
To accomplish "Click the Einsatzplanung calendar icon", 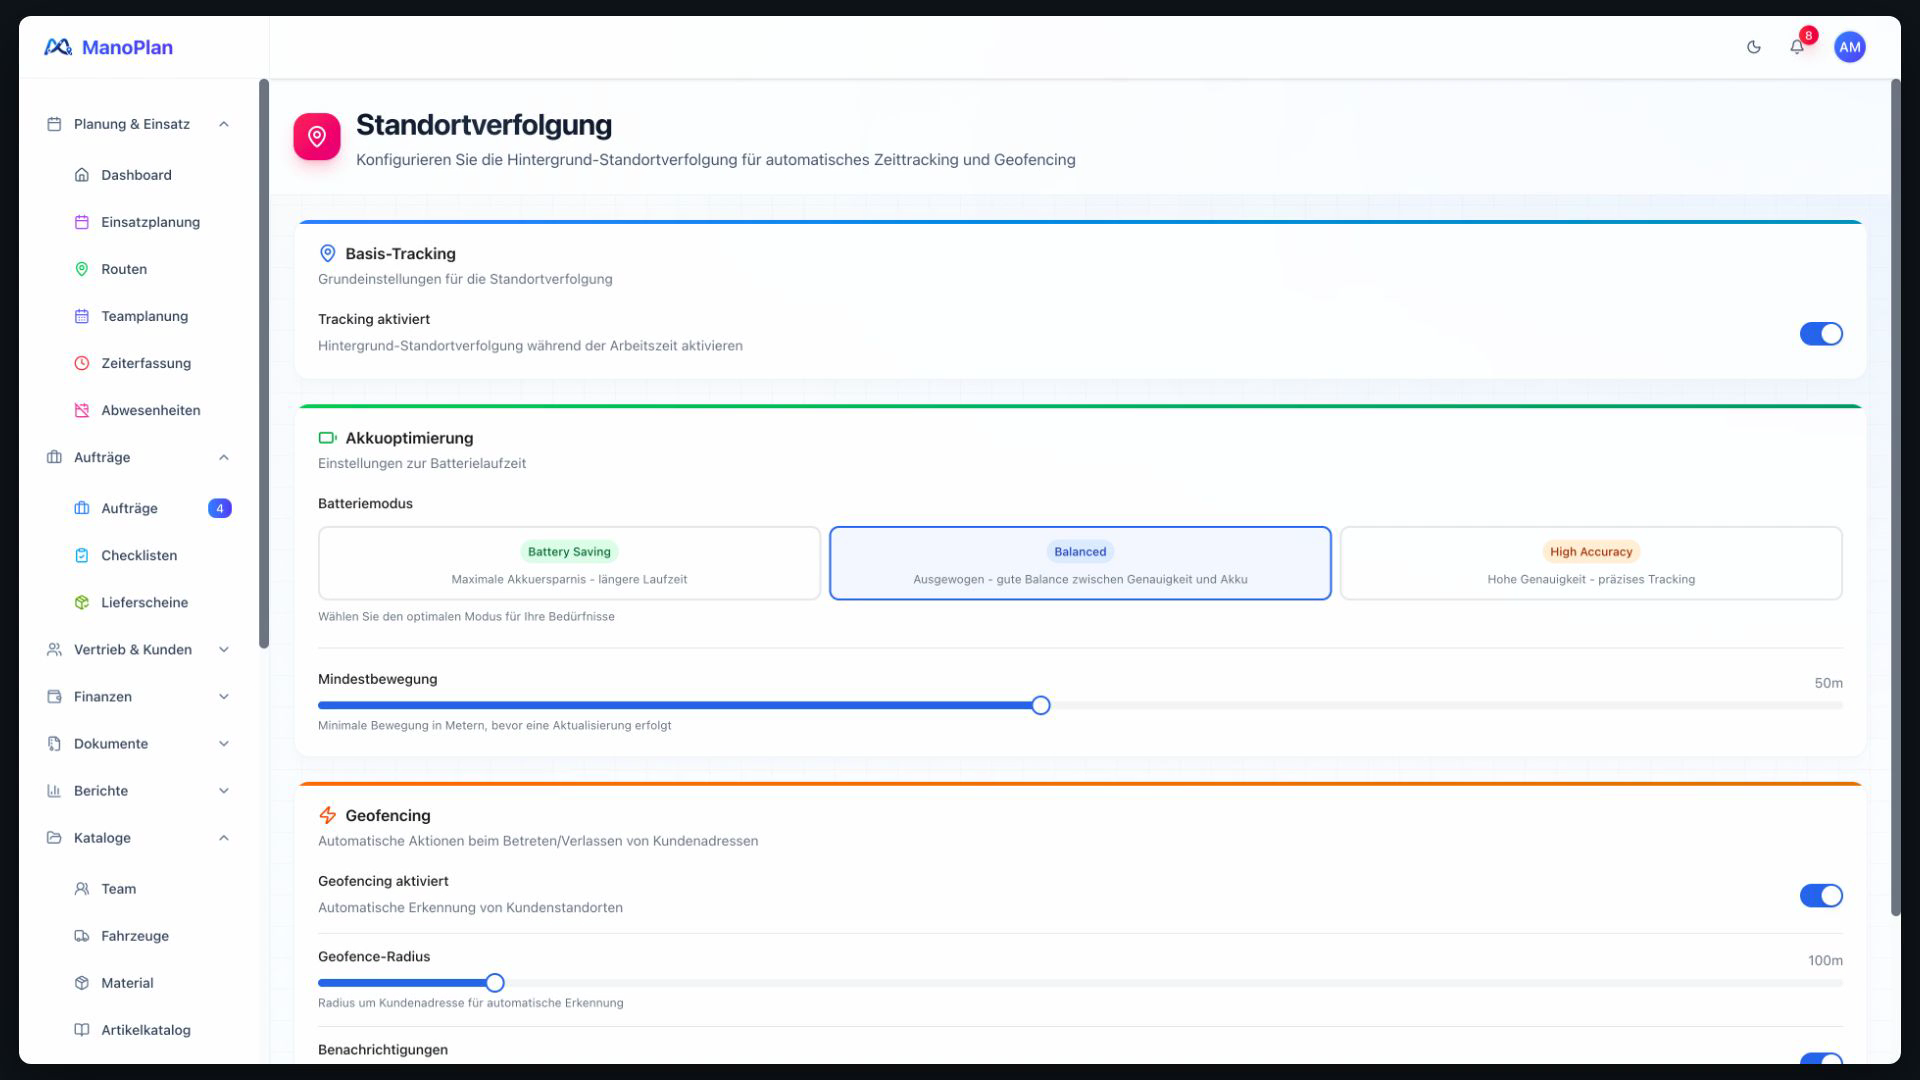I will 82,222.
